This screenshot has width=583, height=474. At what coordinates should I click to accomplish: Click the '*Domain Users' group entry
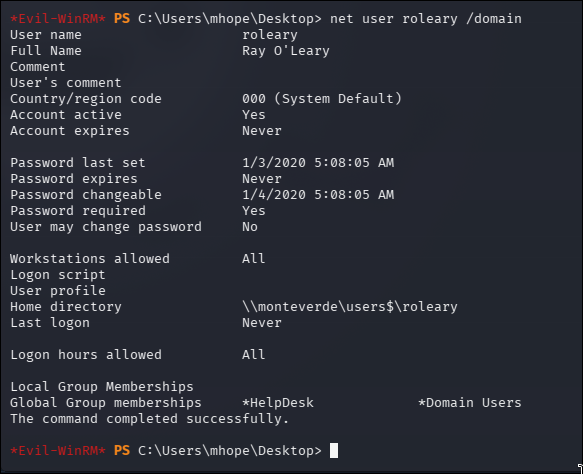point(470,403)
